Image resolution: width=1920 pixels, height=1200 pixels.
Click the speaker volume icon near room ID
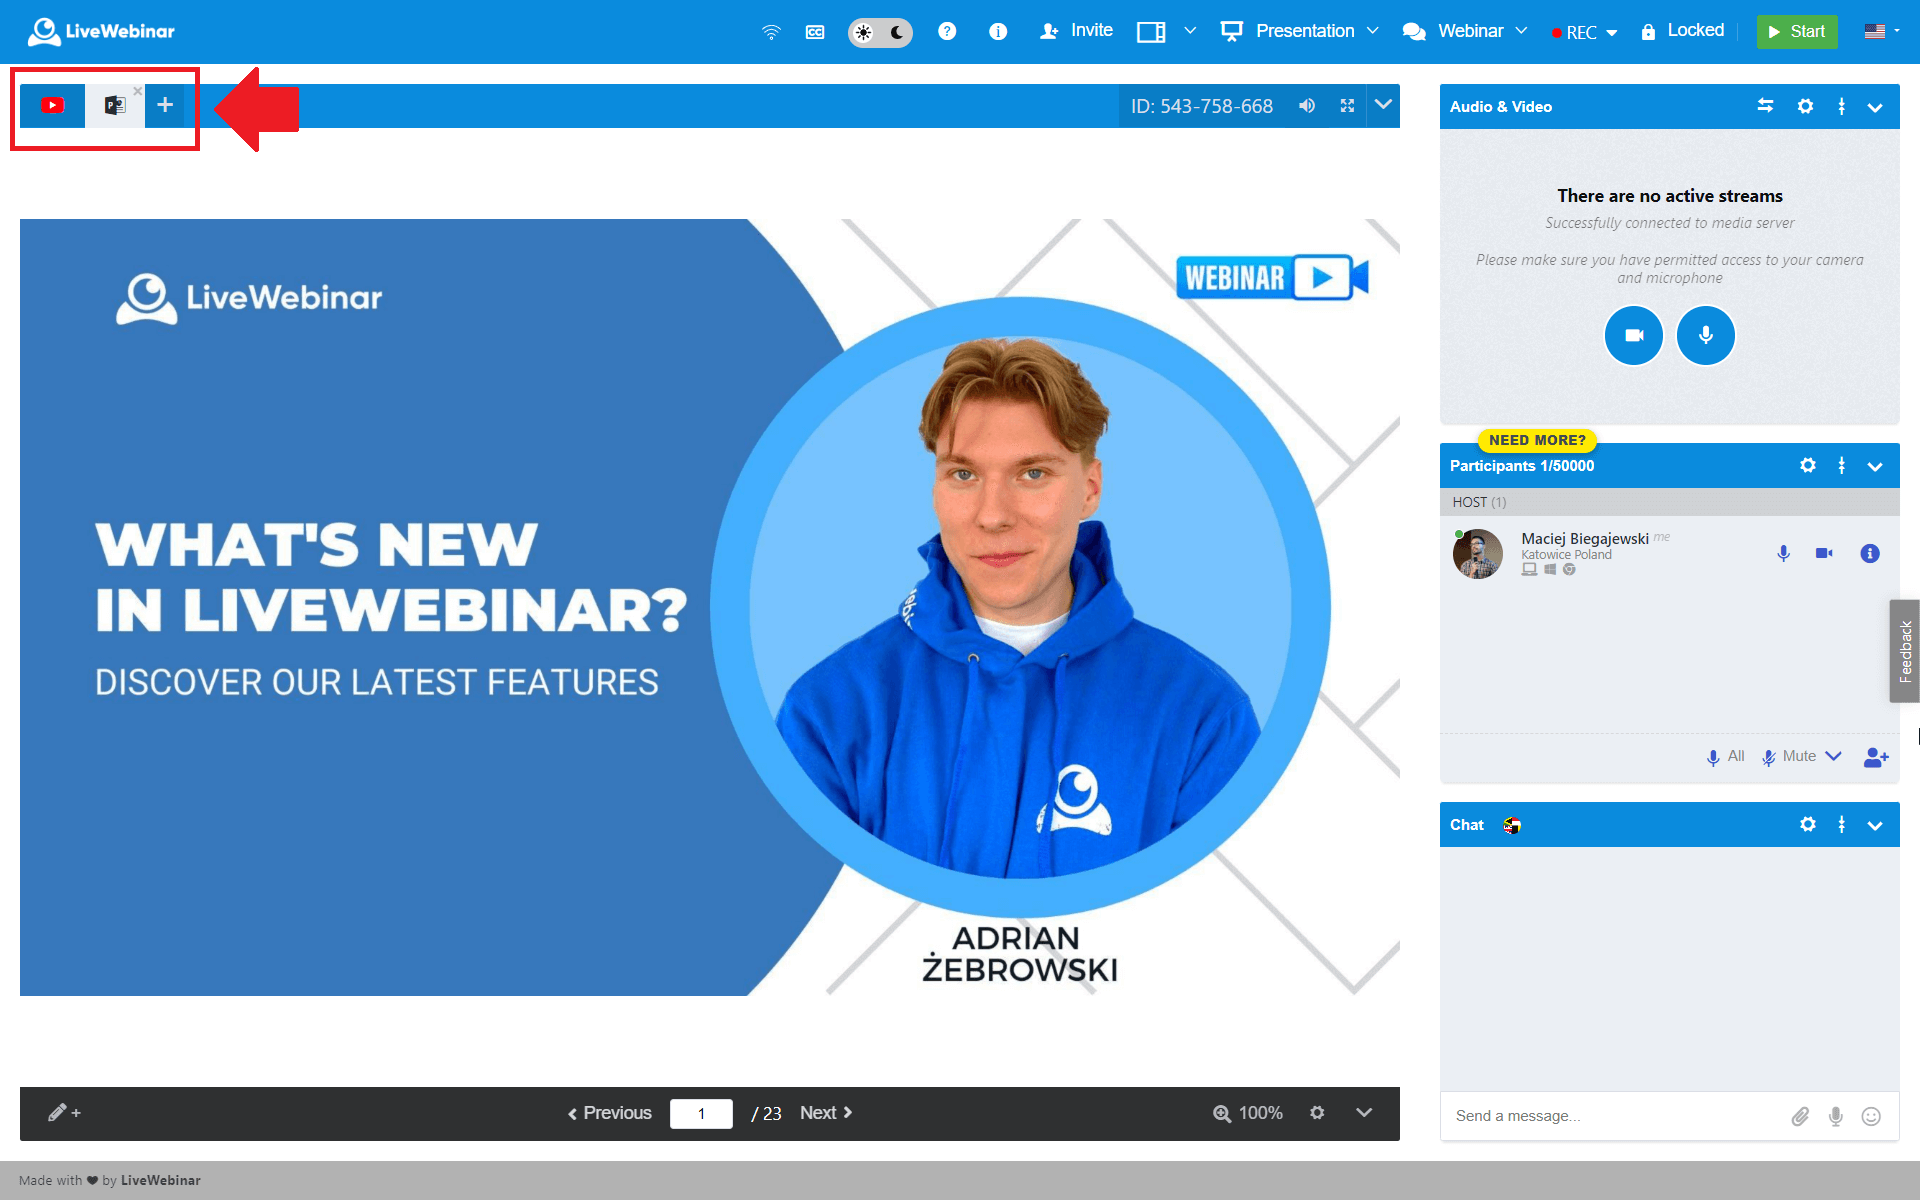pos(1307,106)
